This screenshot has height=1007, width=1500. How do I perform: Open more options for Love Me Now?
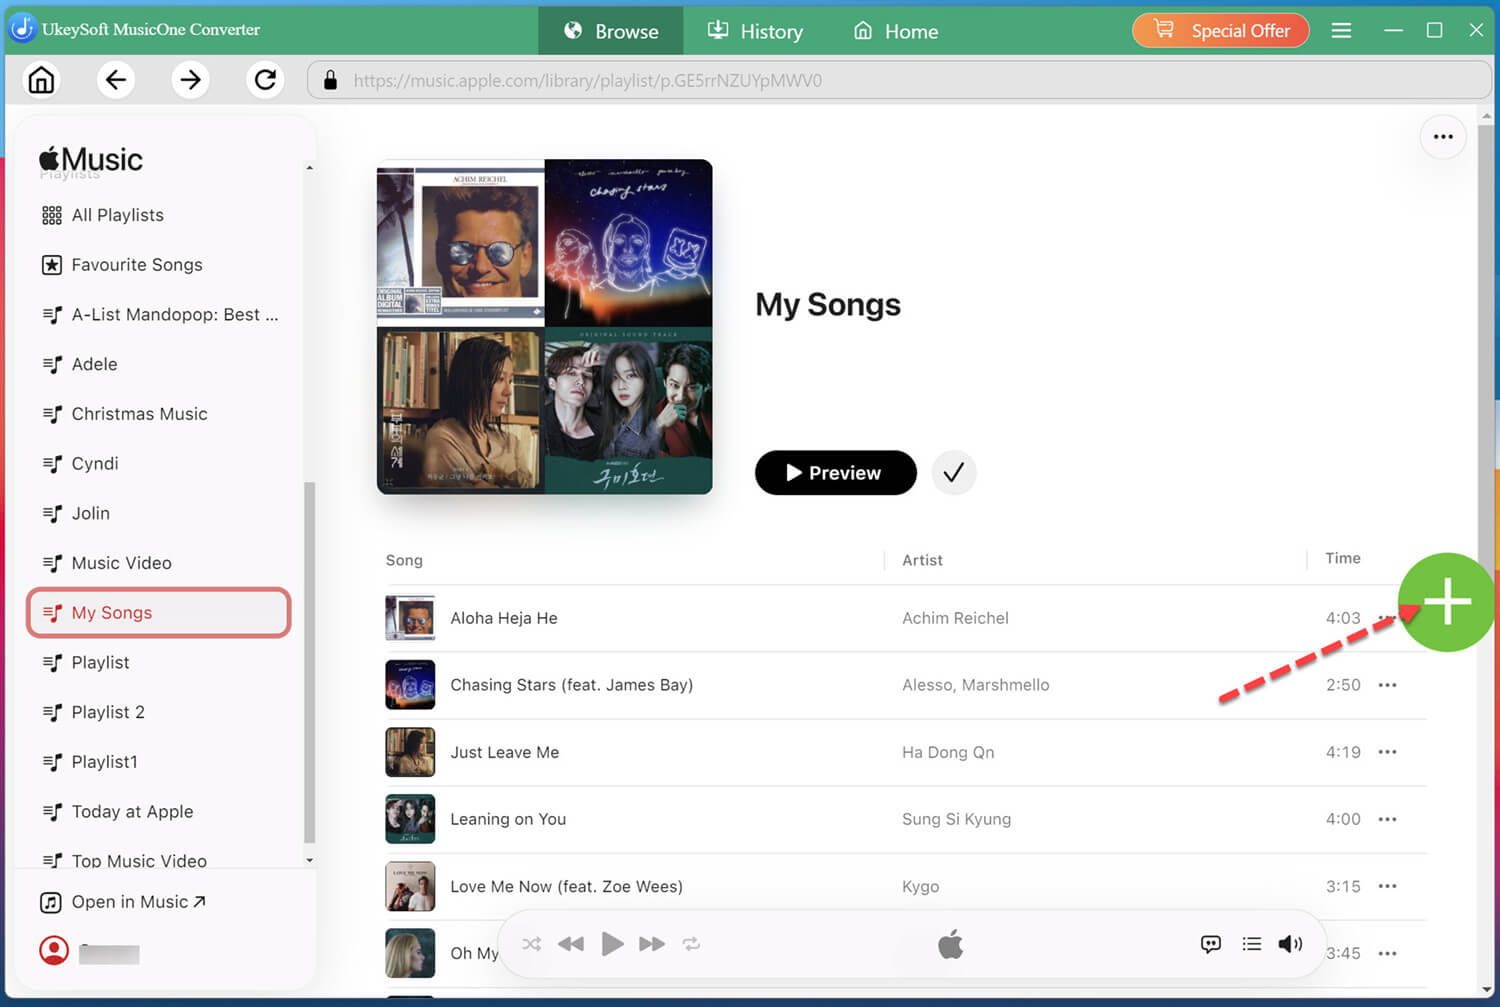coord(1387,886)
